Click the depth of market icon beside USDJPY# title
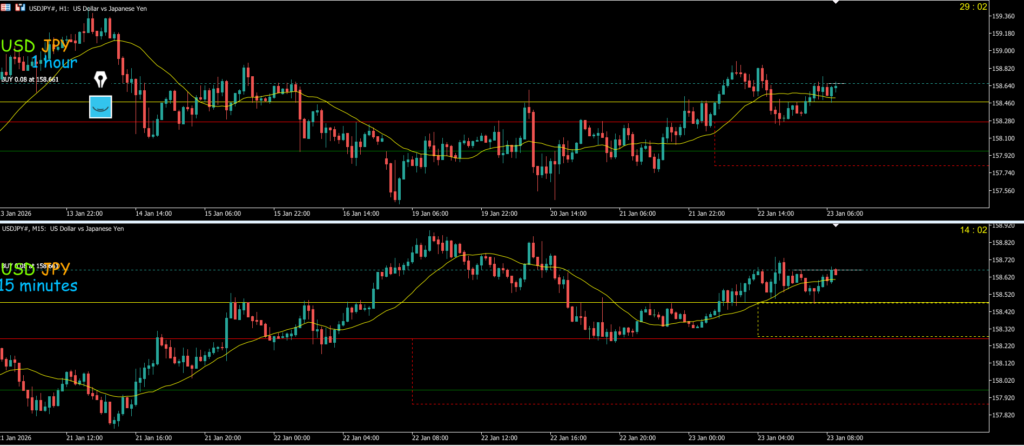1024x446 pixels. tap(20, 7)
